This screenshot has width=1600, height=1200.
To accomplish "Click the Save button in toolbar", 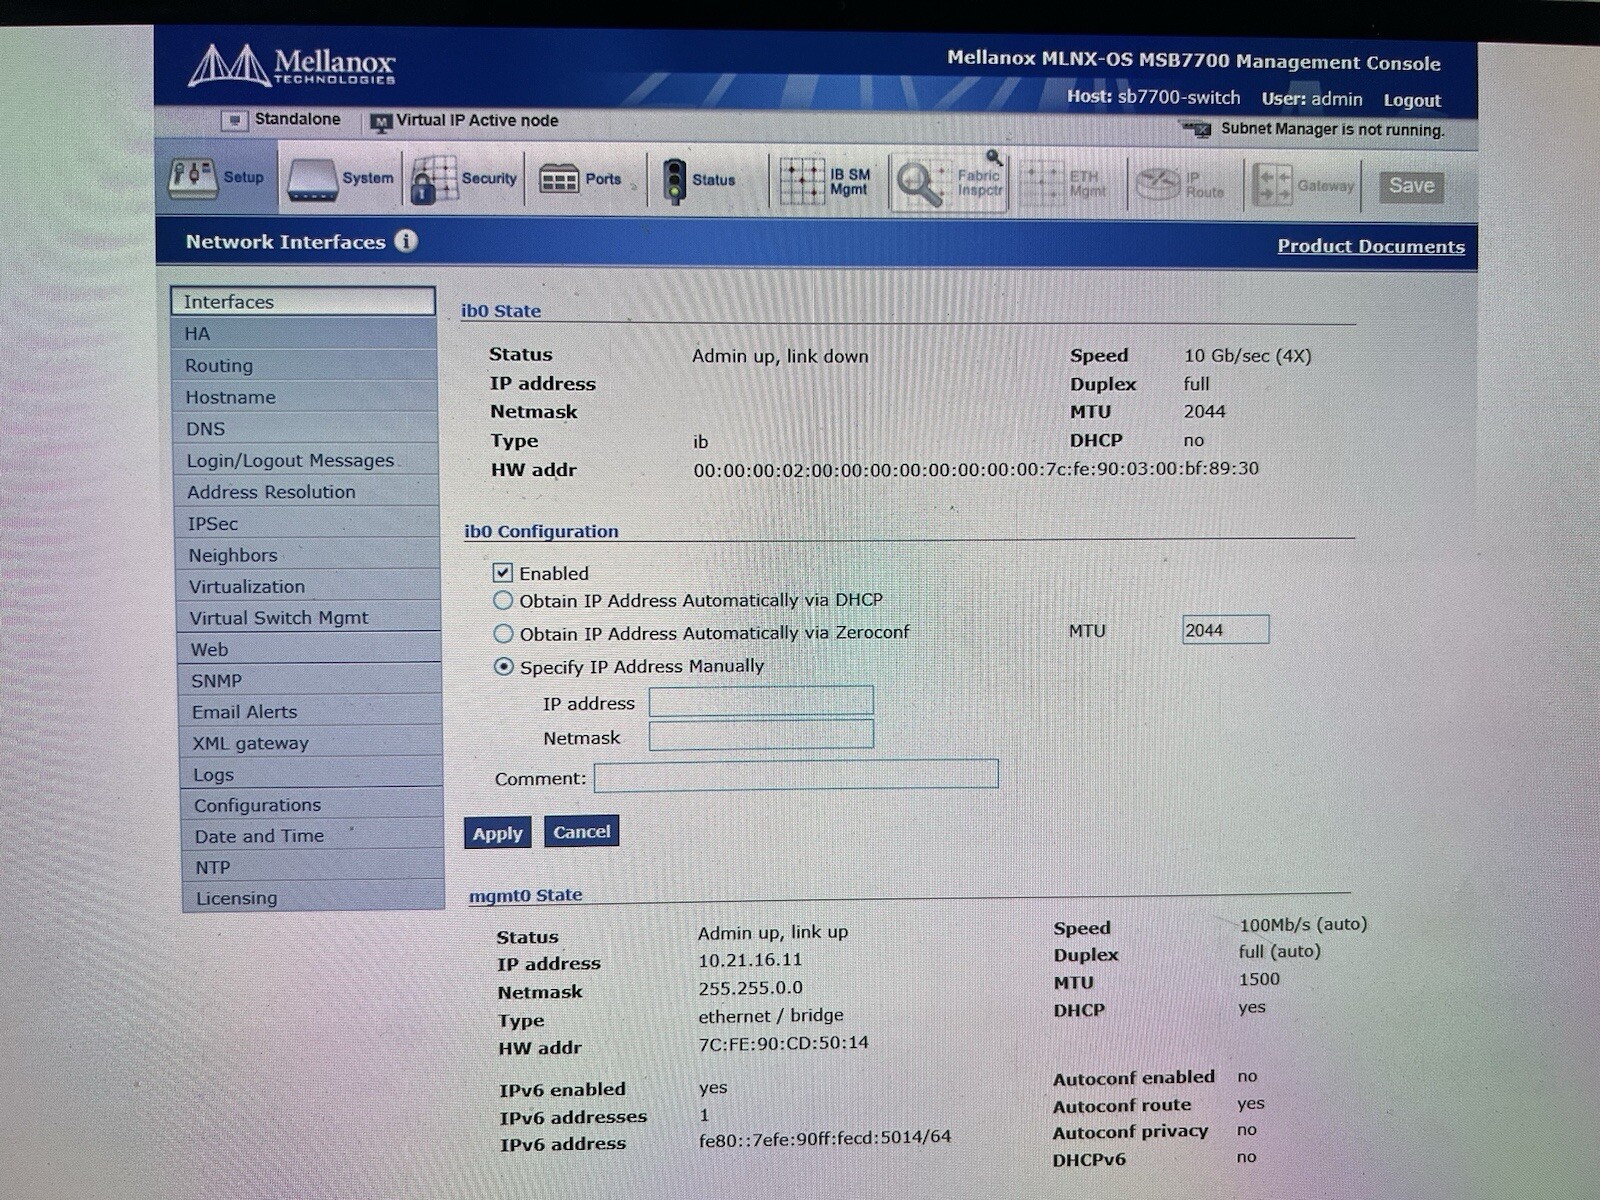I will click(x=1411, y=186).
